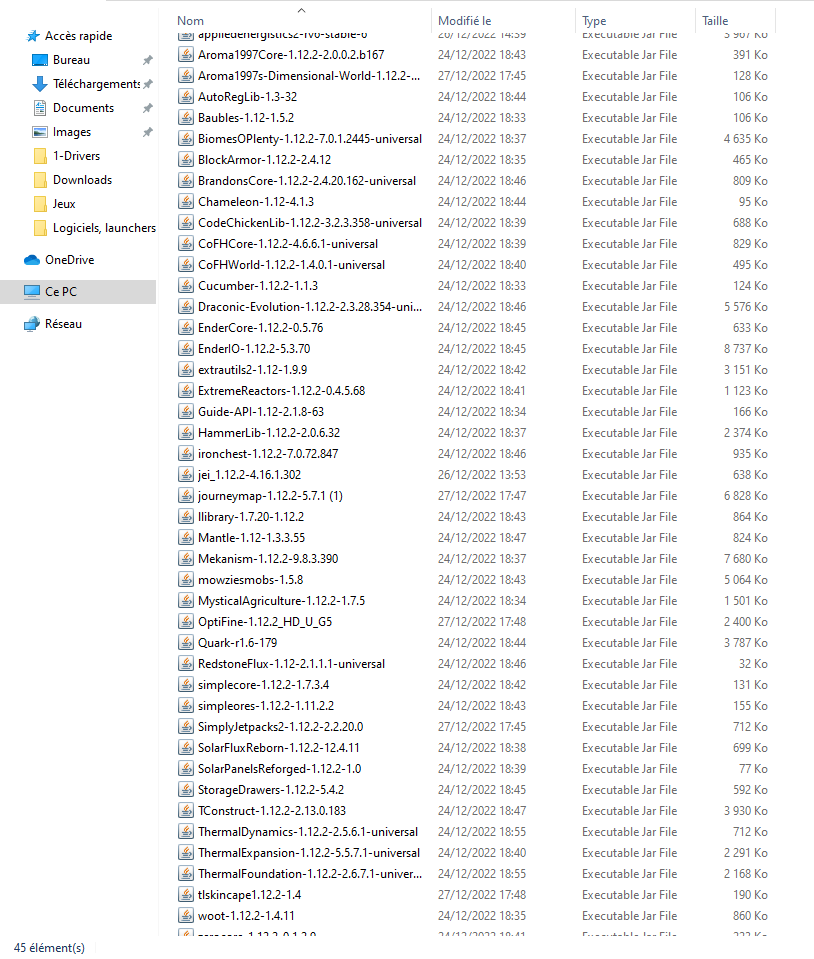Select file SolarFluxReborn-1.12.2-12.4.11
The image size is (814, 959).
tap(279, 748)
